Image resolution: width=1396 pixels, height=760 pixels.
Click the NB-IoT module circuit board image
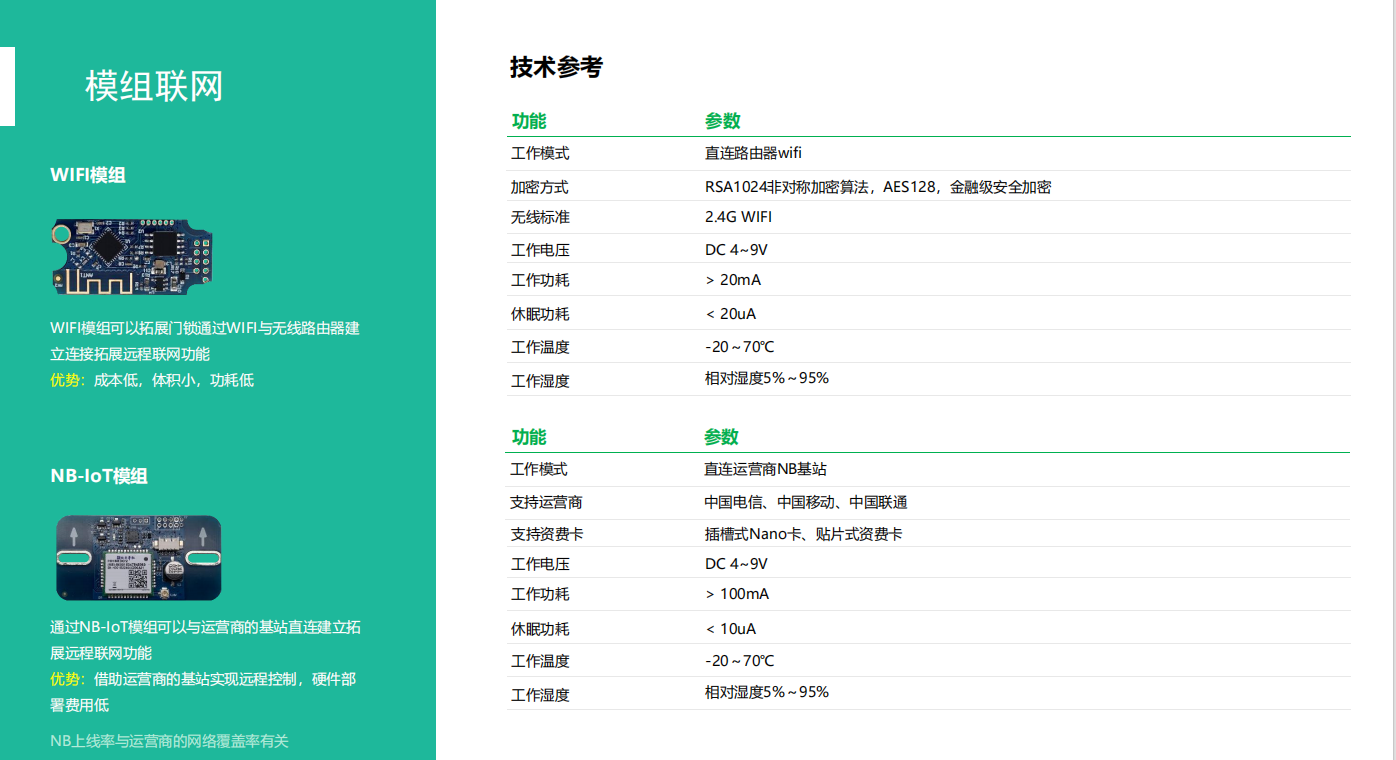pyautogui.click(x=138, y=557)
